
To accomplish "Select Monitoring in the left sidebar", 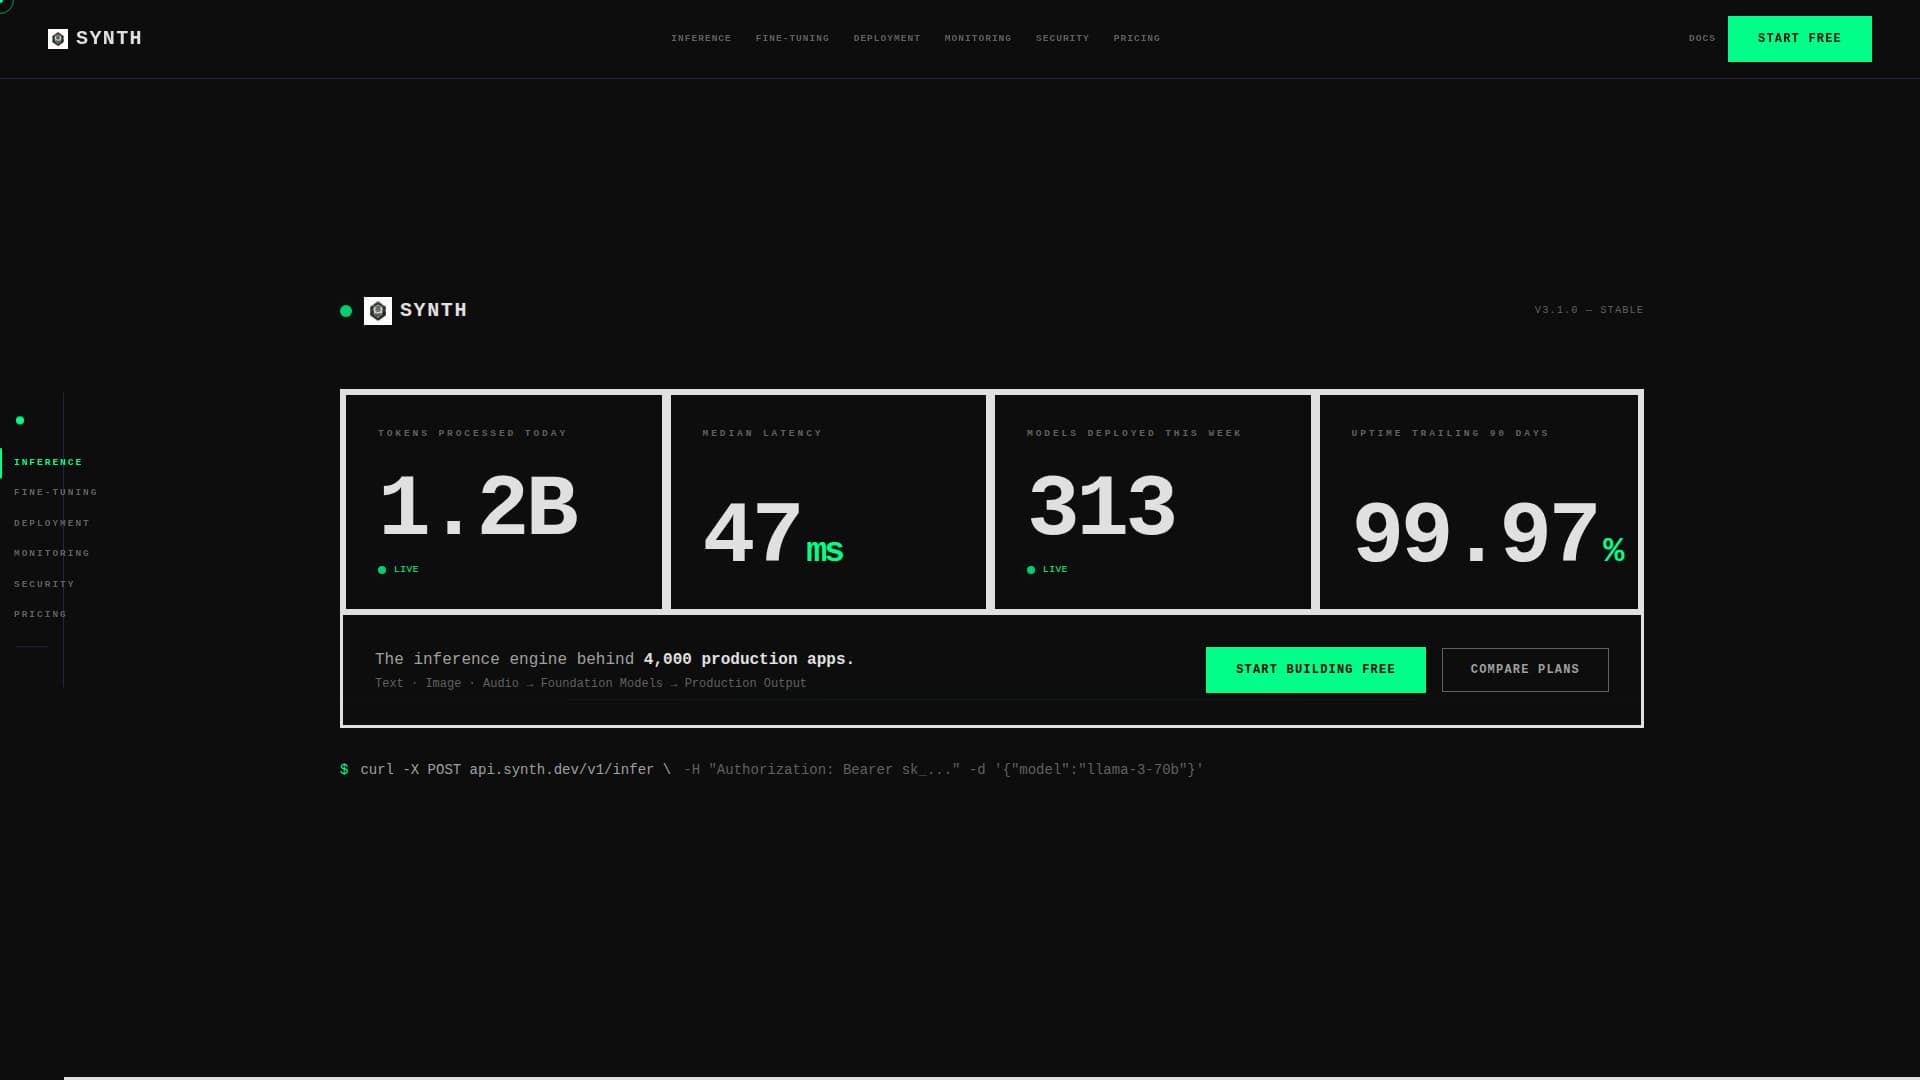I will tap(52, 553).
